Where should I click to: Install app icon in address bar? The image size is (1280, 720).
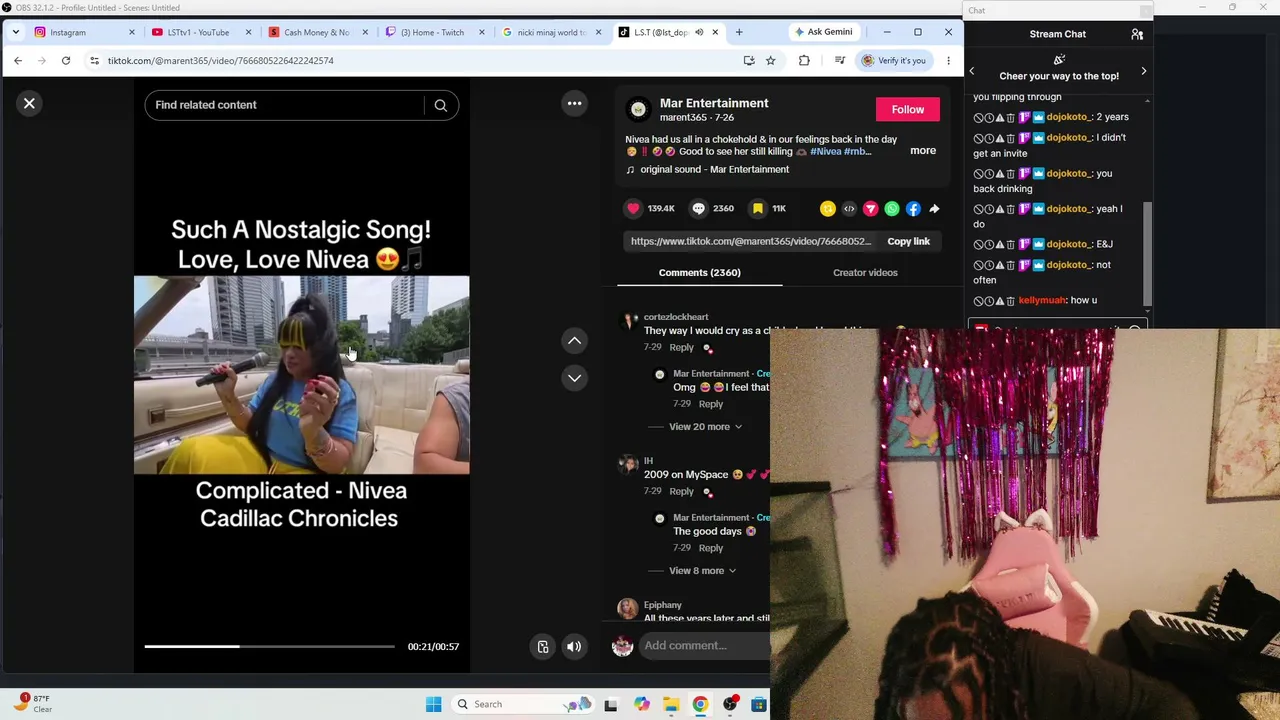pos(749,60)
